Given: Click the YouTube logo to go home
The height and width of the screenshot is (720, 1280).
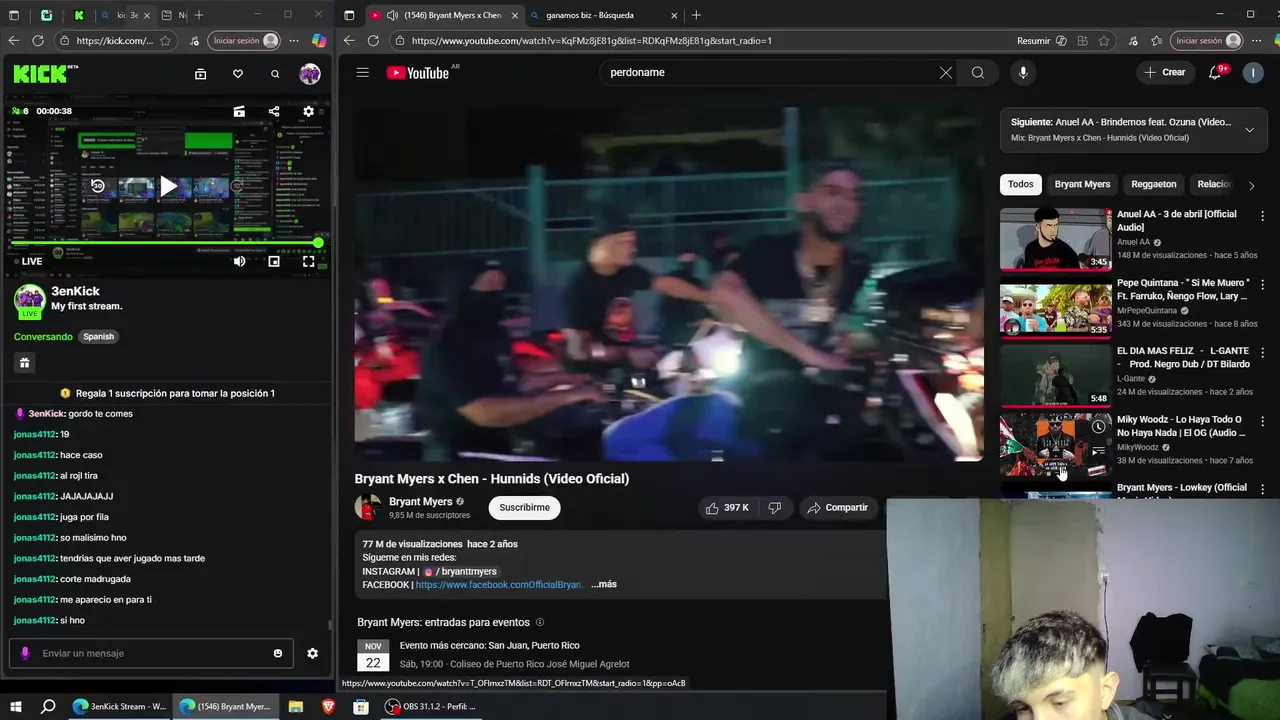Looking at the screenshot, I should click(418, 73).
